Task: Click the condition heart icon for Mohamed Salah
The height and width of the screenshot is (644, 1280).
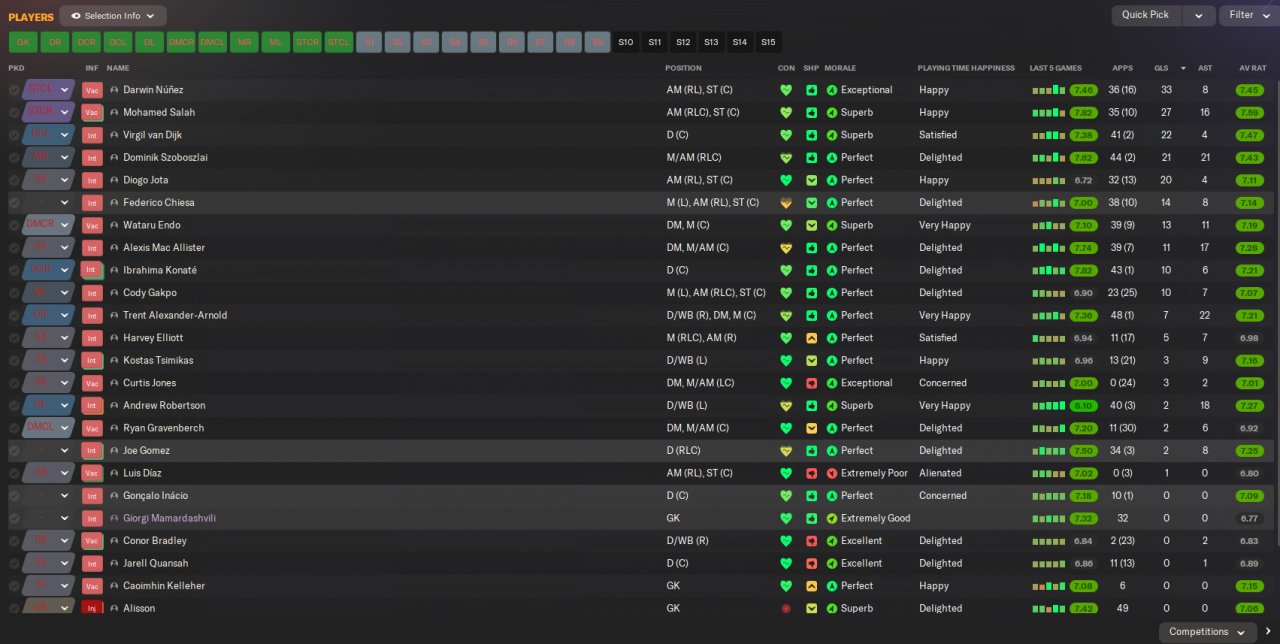Action: point(786,112)
